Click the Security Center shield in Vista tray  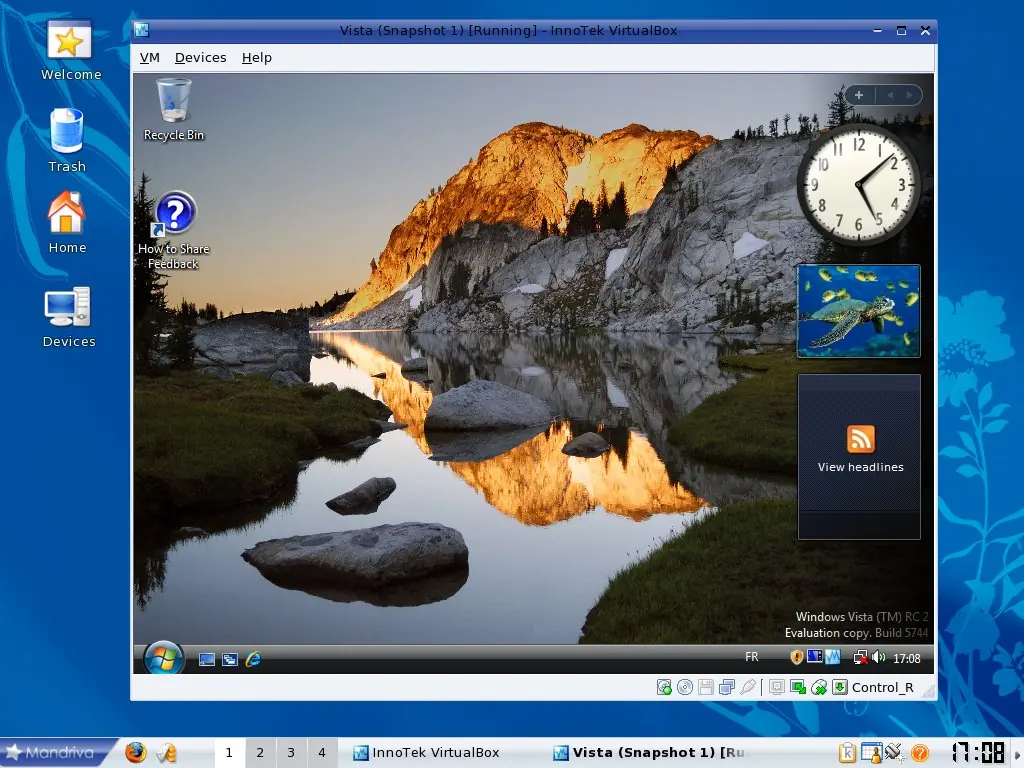pos(797,657)
